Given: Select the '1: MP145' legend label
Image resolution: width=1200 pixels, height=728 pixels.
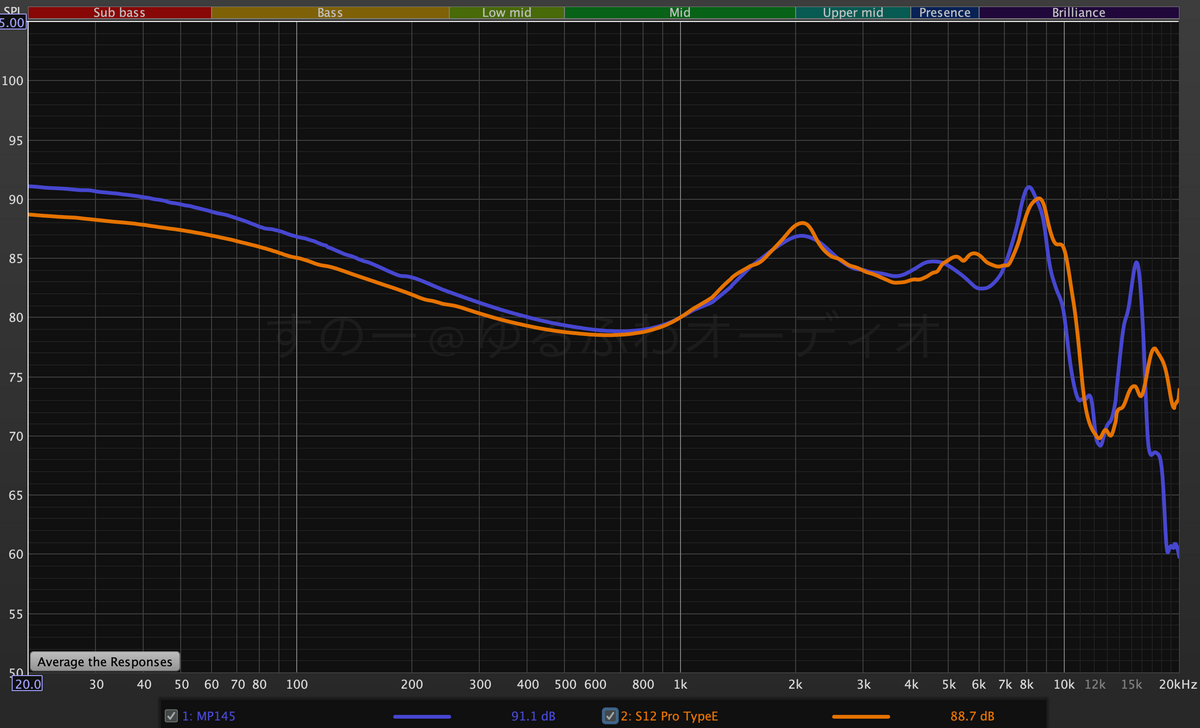Looking at the screenshot, I should [x=209, y=716].
